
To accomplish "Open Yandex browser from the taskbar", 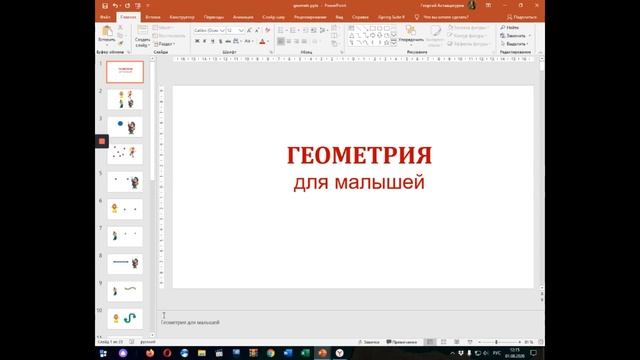I will (x=340, y=353).
